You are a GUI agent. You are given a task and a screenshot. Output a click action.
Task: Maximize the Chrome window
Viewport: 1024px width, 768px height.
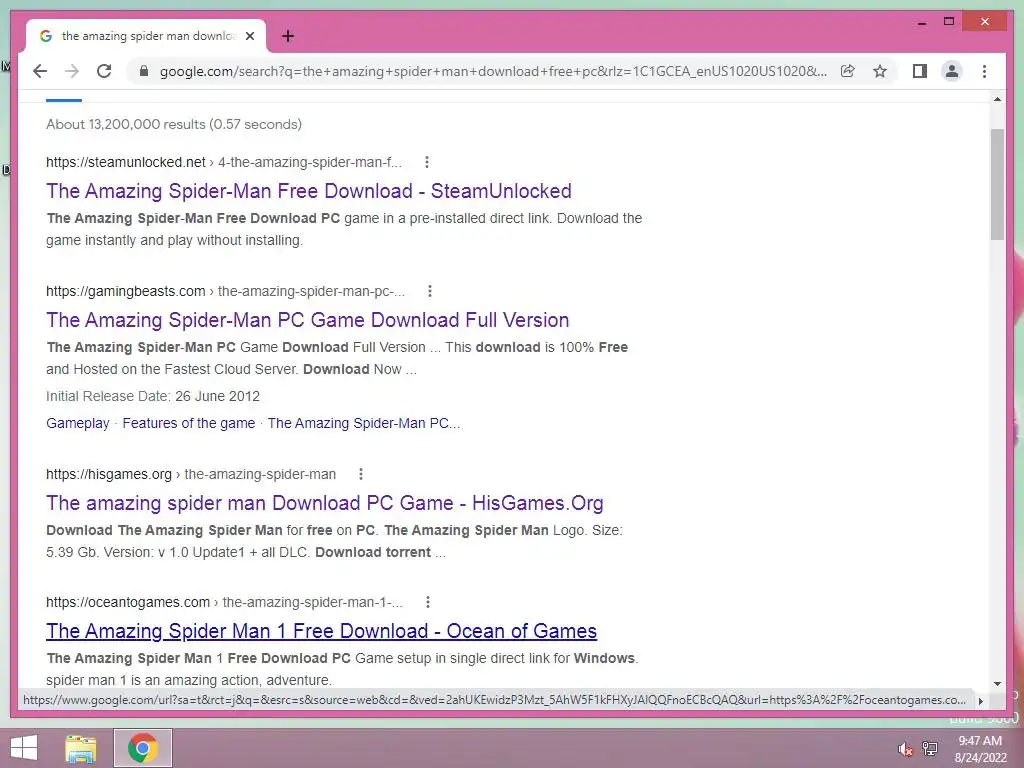pyautogui.click(x=949, y=22)
